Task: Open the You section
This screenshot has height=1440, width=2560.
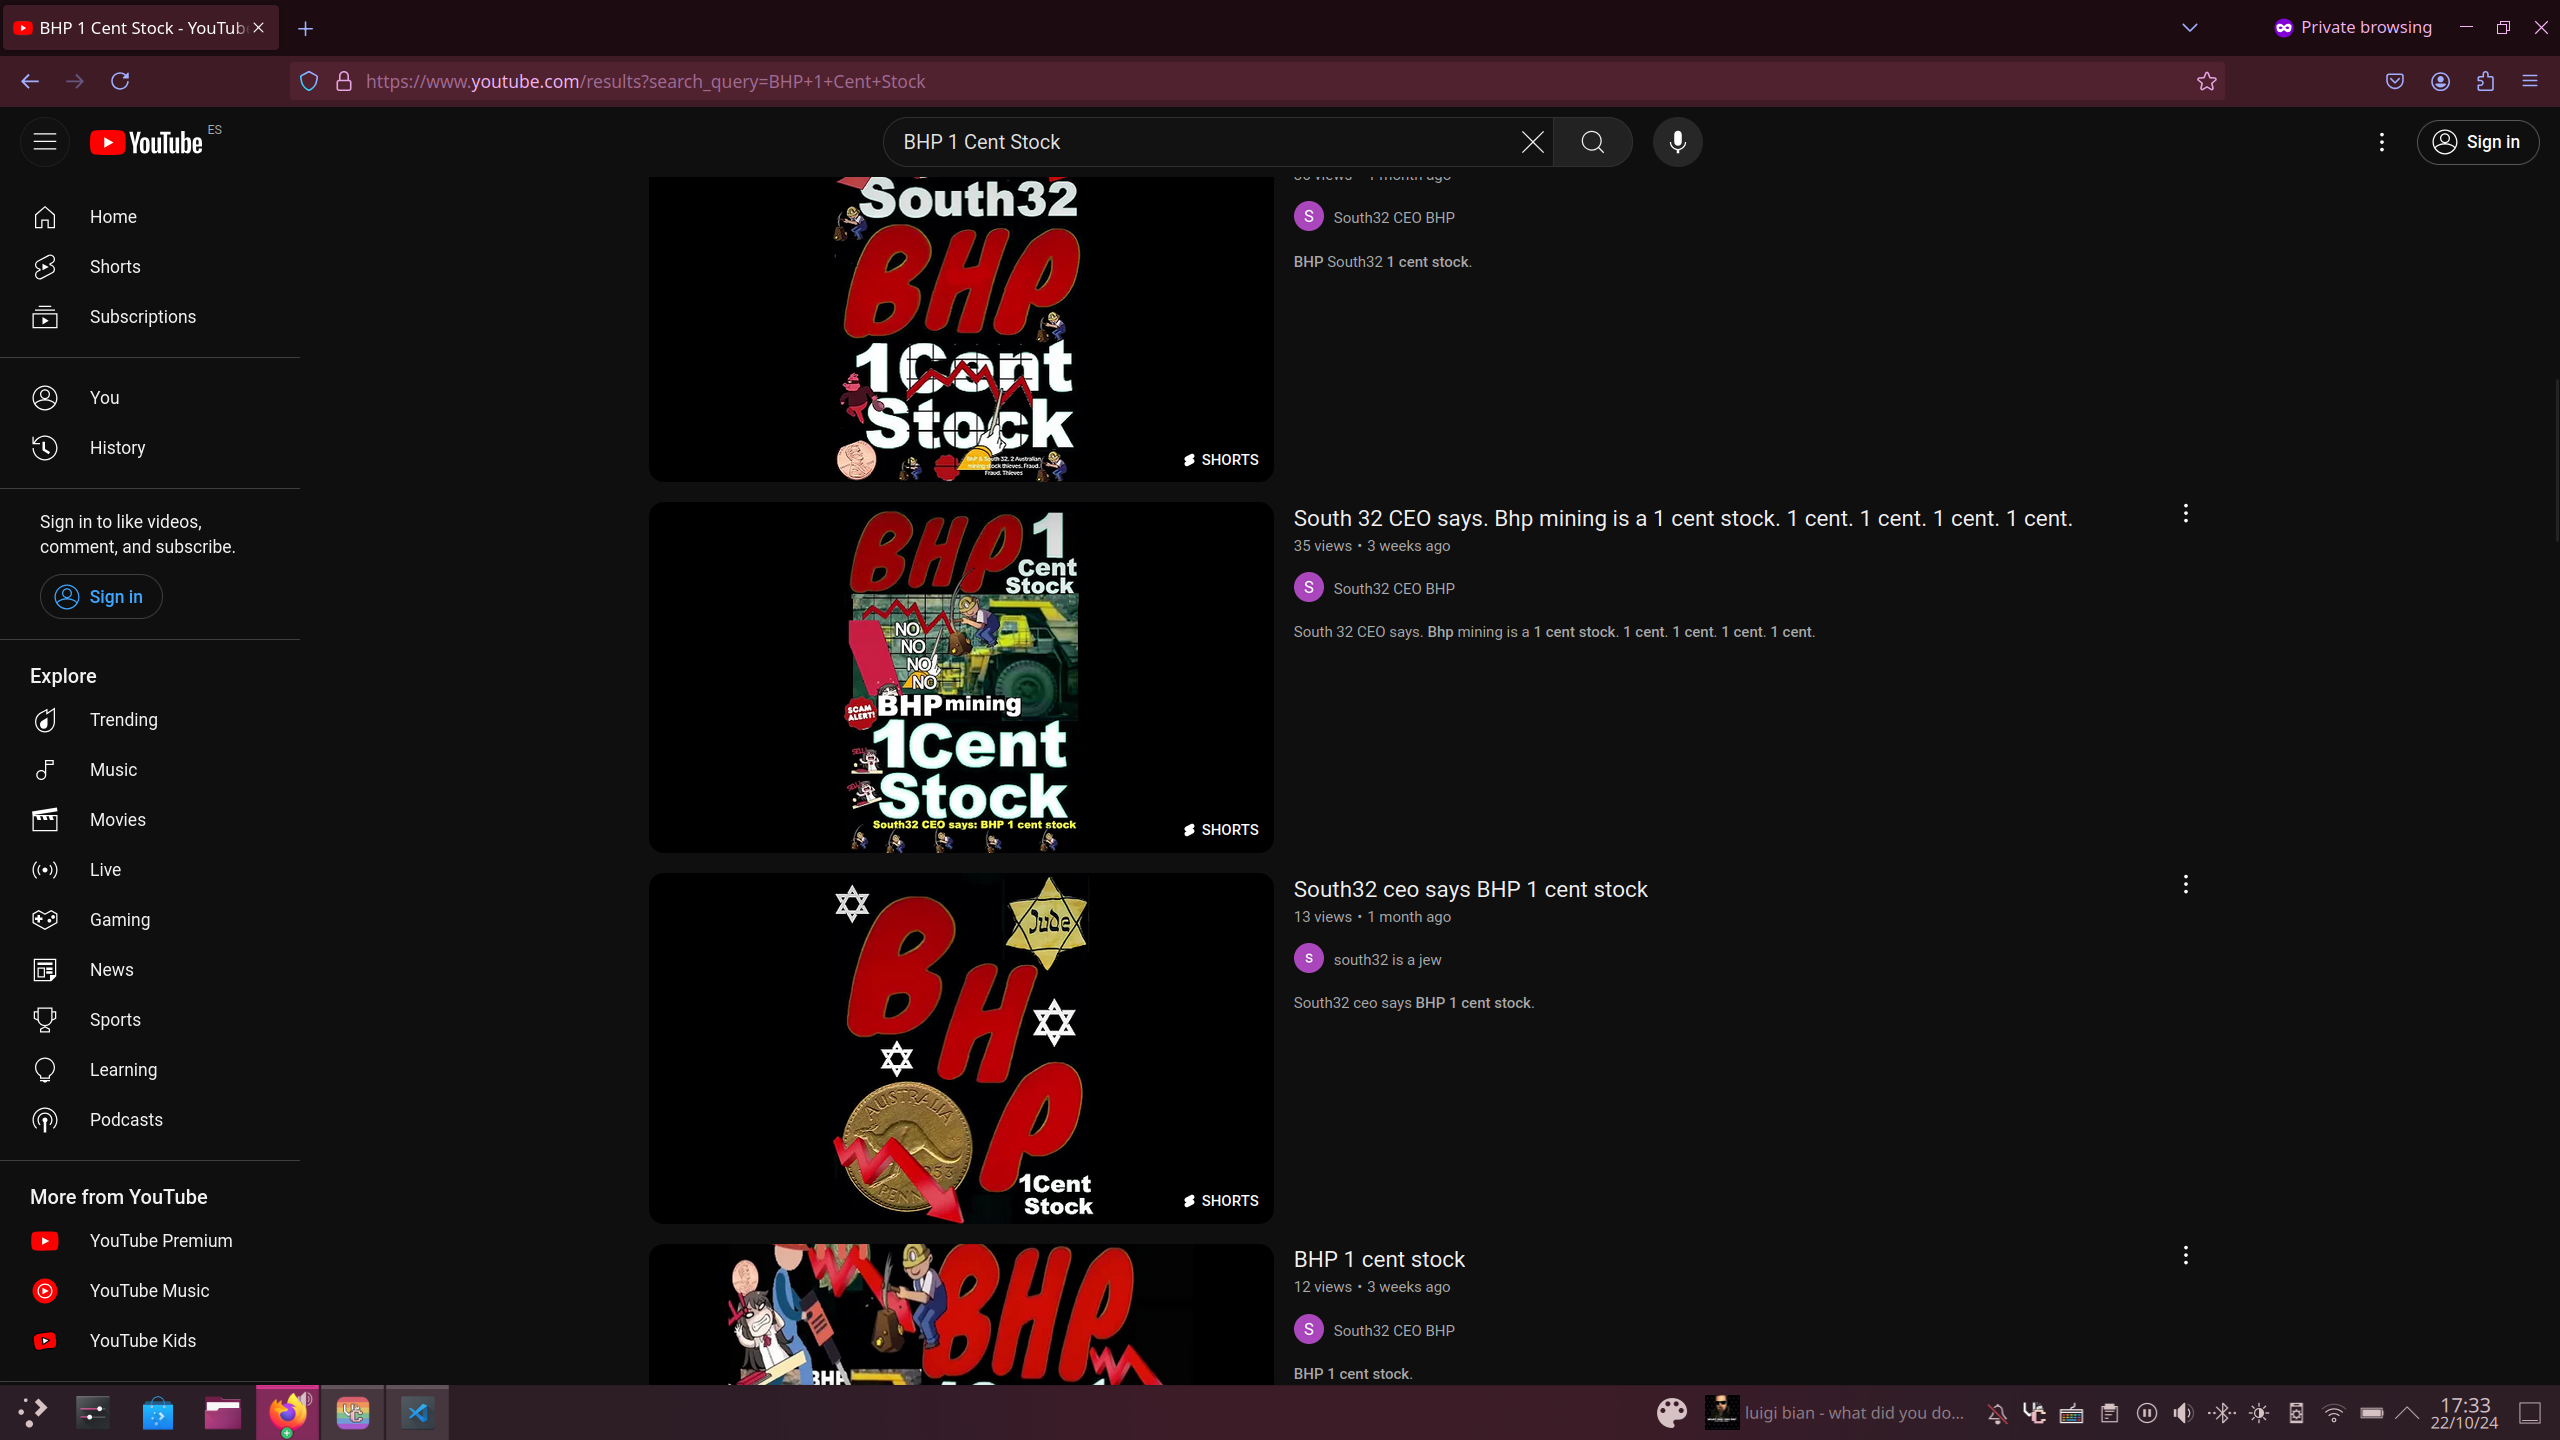Action: (x=150, y=398)
